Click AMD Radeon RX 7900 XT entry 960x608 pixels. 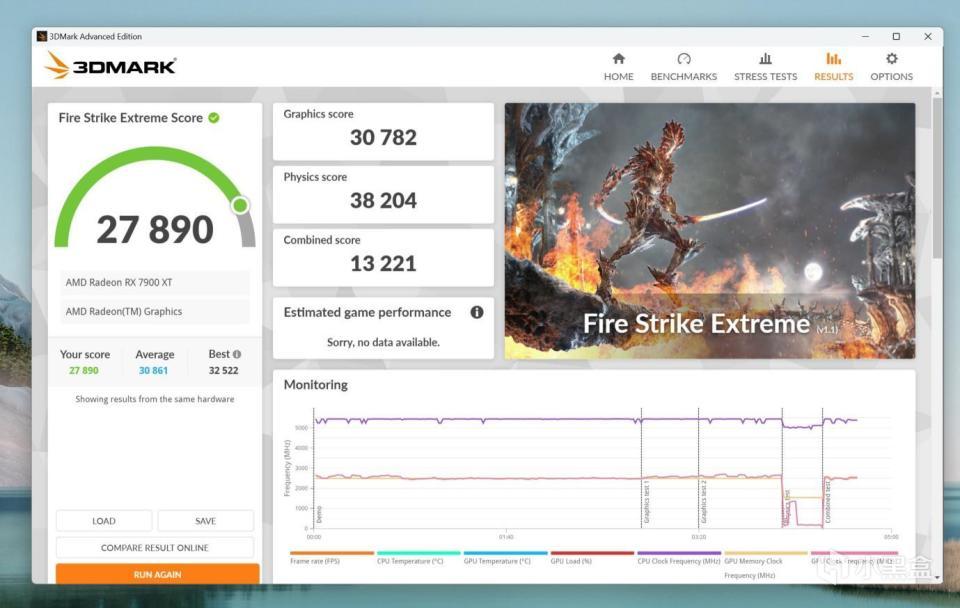click(155, 282)
